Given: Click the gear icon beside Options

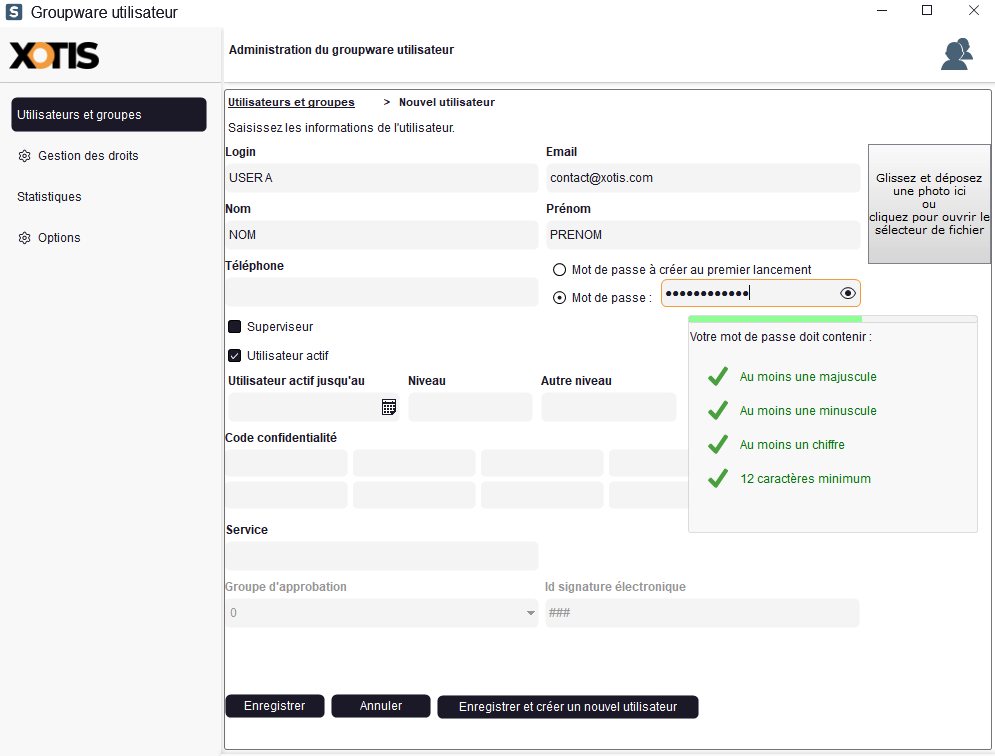Looking at the screenshot, I should pos(25,238).
